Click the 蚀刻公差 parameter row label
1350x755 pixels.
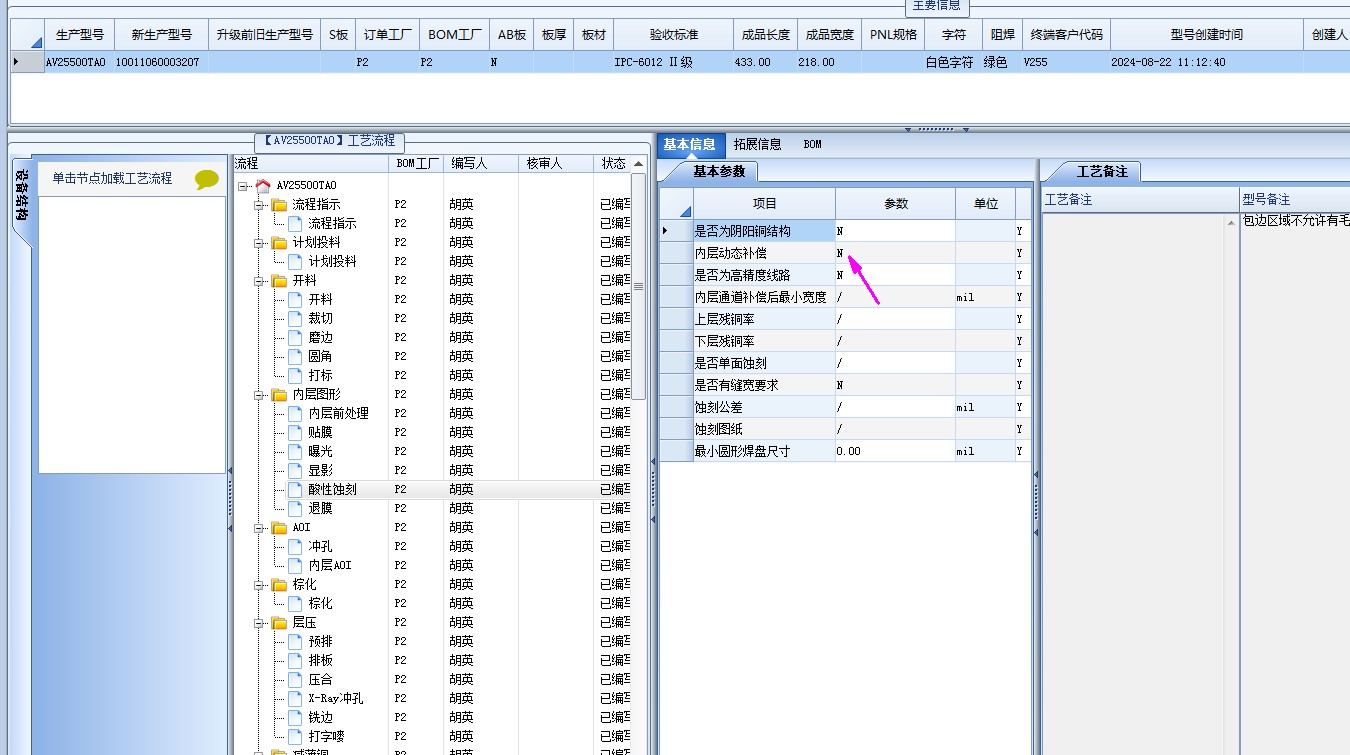(764, 407)
